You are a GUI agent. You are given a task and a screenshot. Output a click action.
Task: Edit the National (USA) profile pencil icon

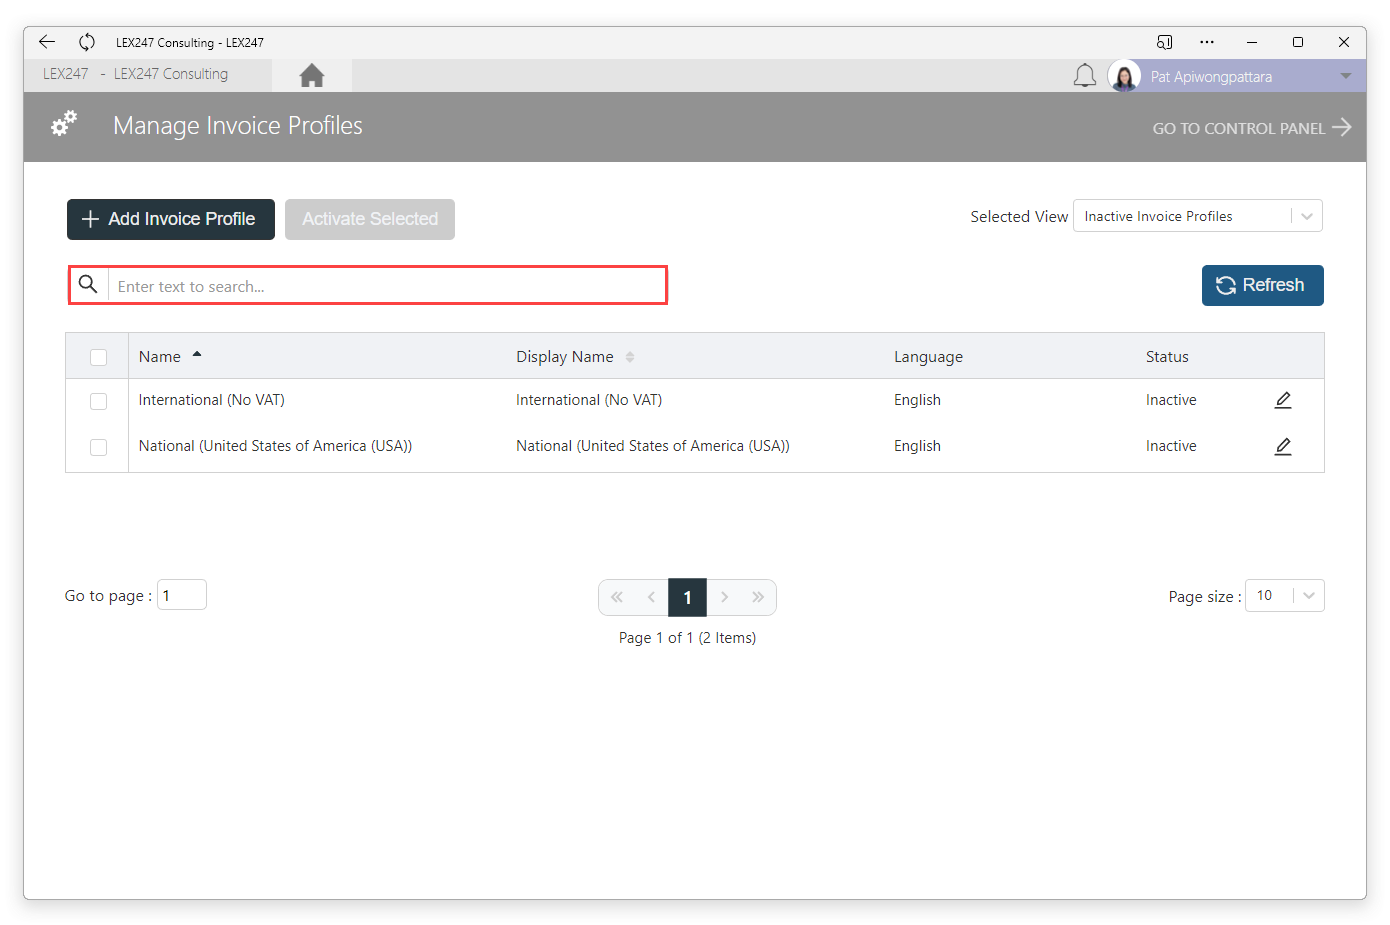(x=1283, y=446)
